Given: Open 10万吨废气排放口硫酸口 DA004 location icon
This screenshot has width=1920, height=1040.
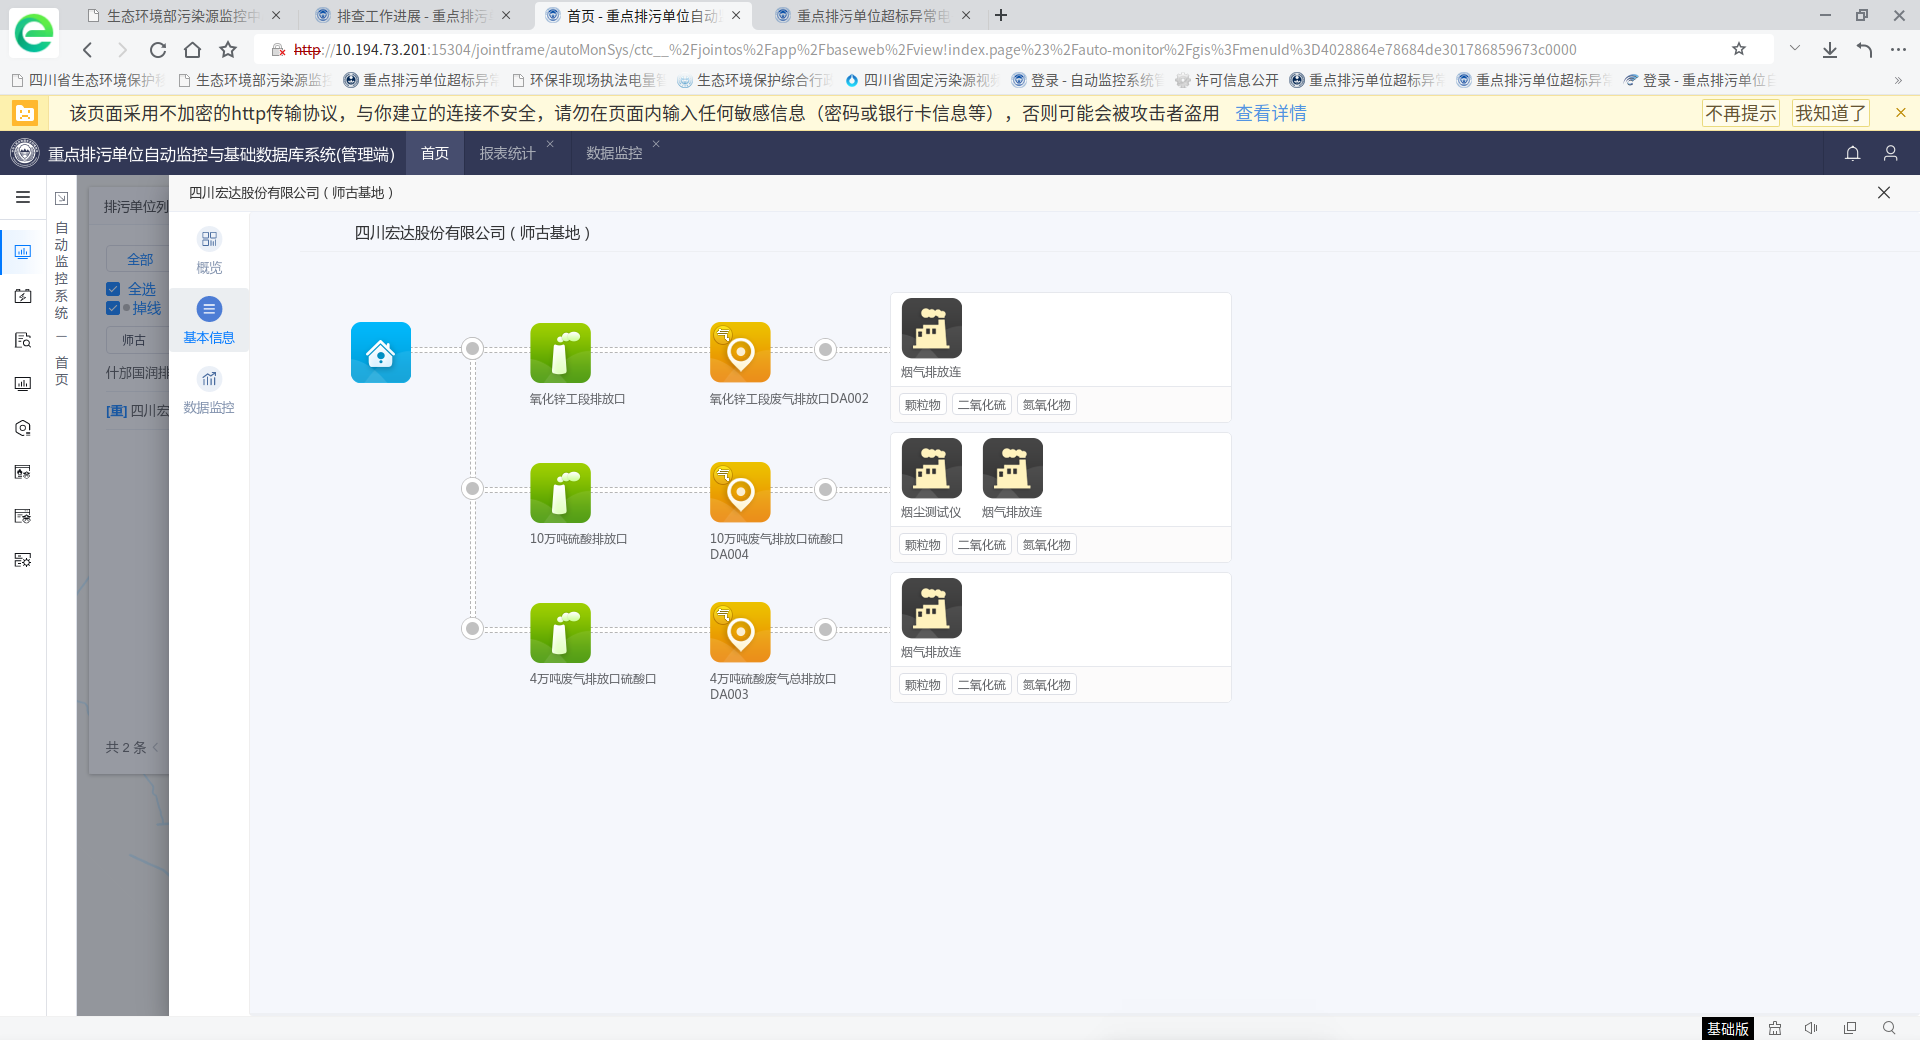Looking at the screenshot, I should [740, 492].
